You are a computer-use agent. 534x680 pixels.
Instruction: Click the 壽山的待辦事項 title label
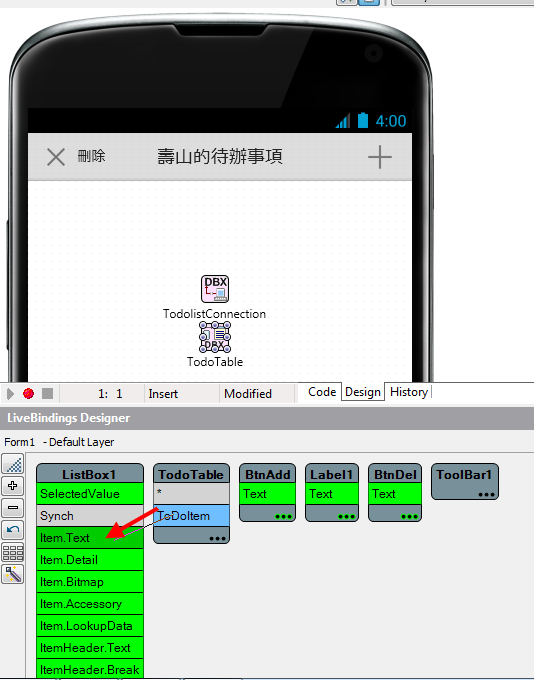(220, 157)
